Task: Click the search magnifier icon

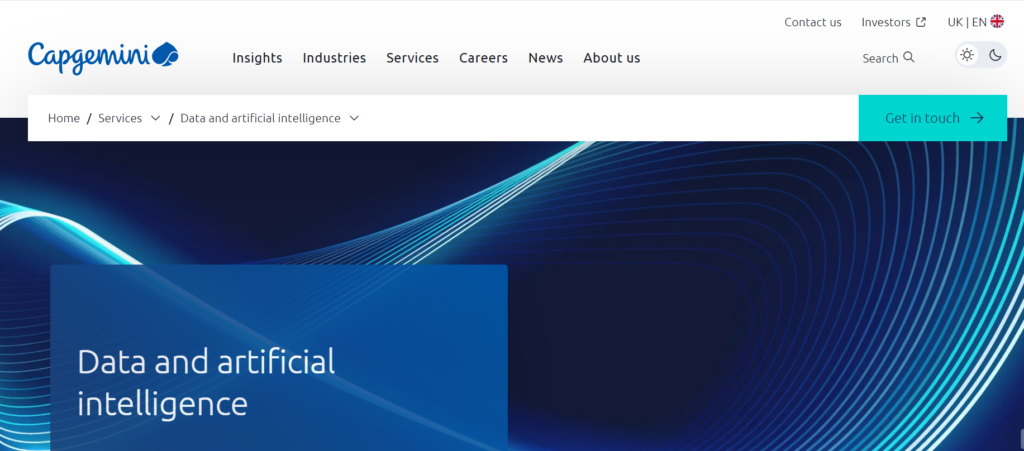Action: pos(909,57)
